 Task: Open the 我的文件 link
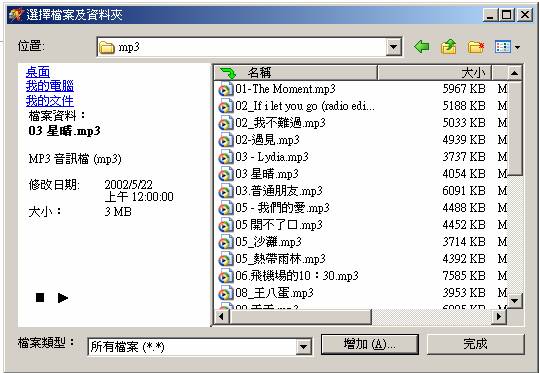point(50,101)
